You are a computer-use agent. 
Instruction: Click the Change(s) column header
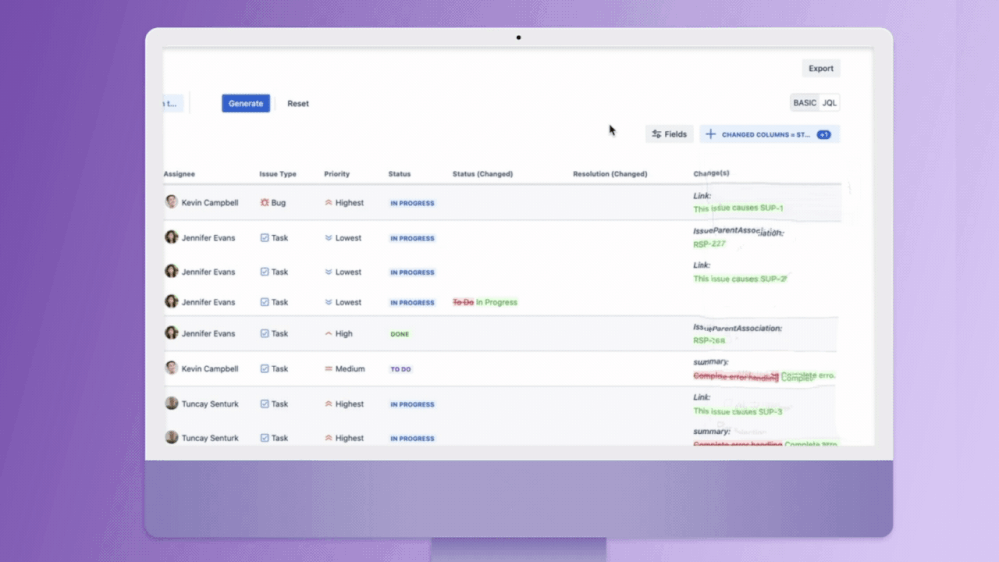pyautogui.click(x=711, y=173)
